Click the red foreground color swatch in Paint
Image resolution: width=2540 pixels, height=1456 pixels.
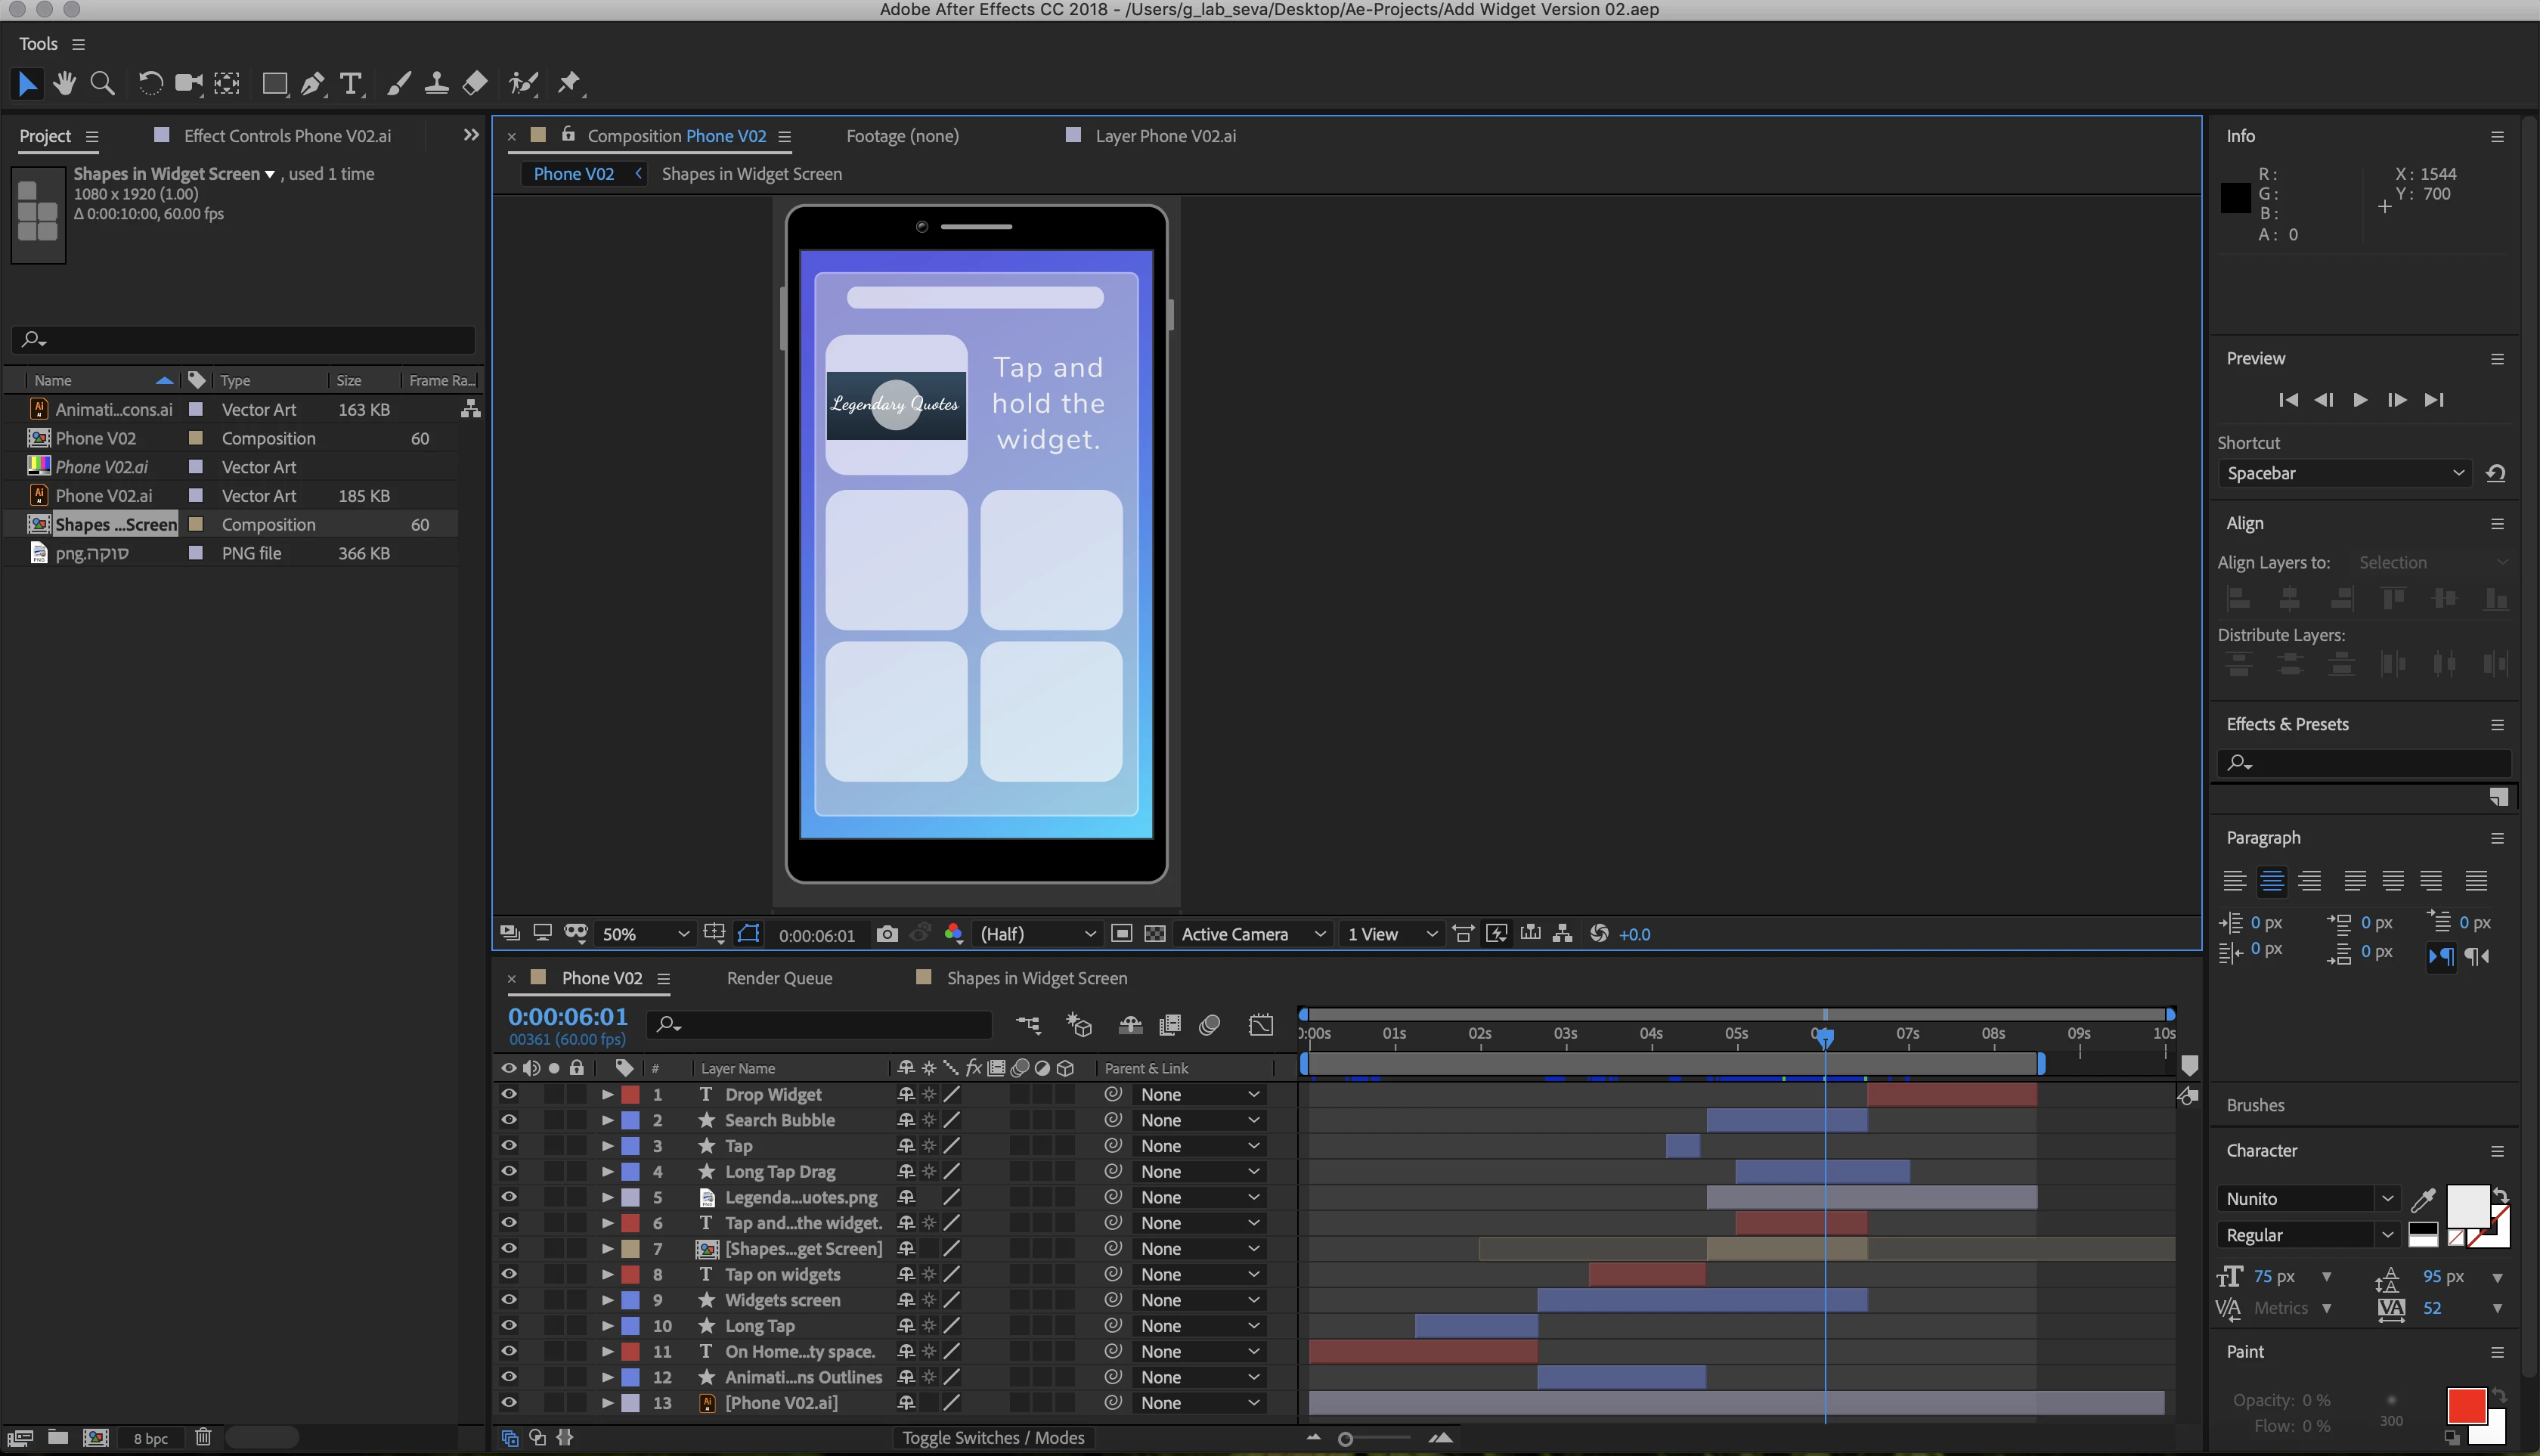pos(2466,1405)
